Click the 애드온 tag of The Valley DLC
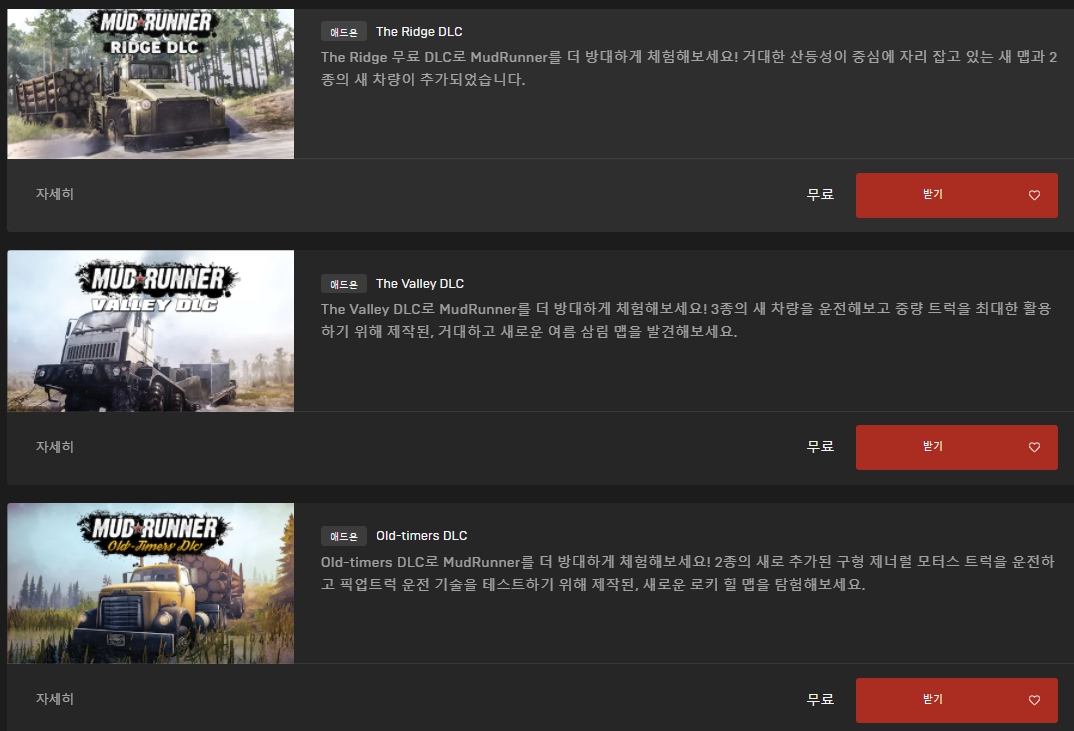This screenshot has height=731, width=1074. (x=344, y=284)
